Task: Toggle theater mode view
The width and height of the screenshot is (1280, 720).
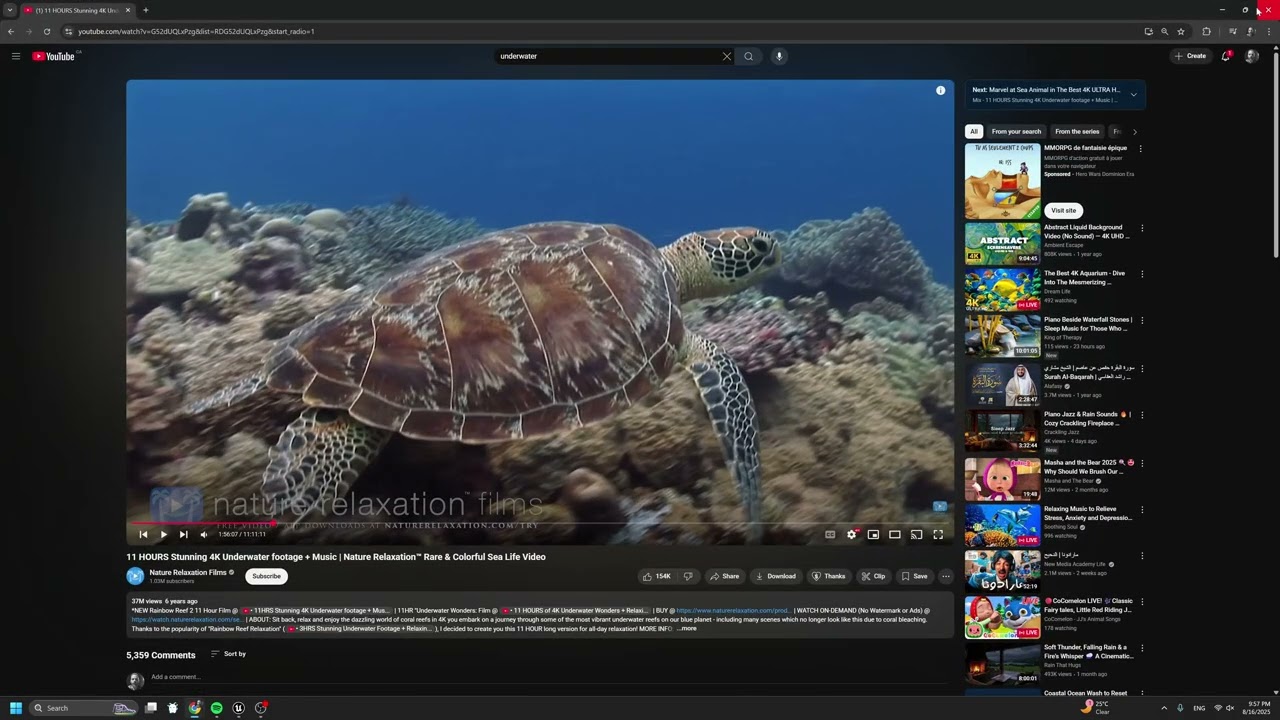Action: pyautogui.click(x=895, y=534)
